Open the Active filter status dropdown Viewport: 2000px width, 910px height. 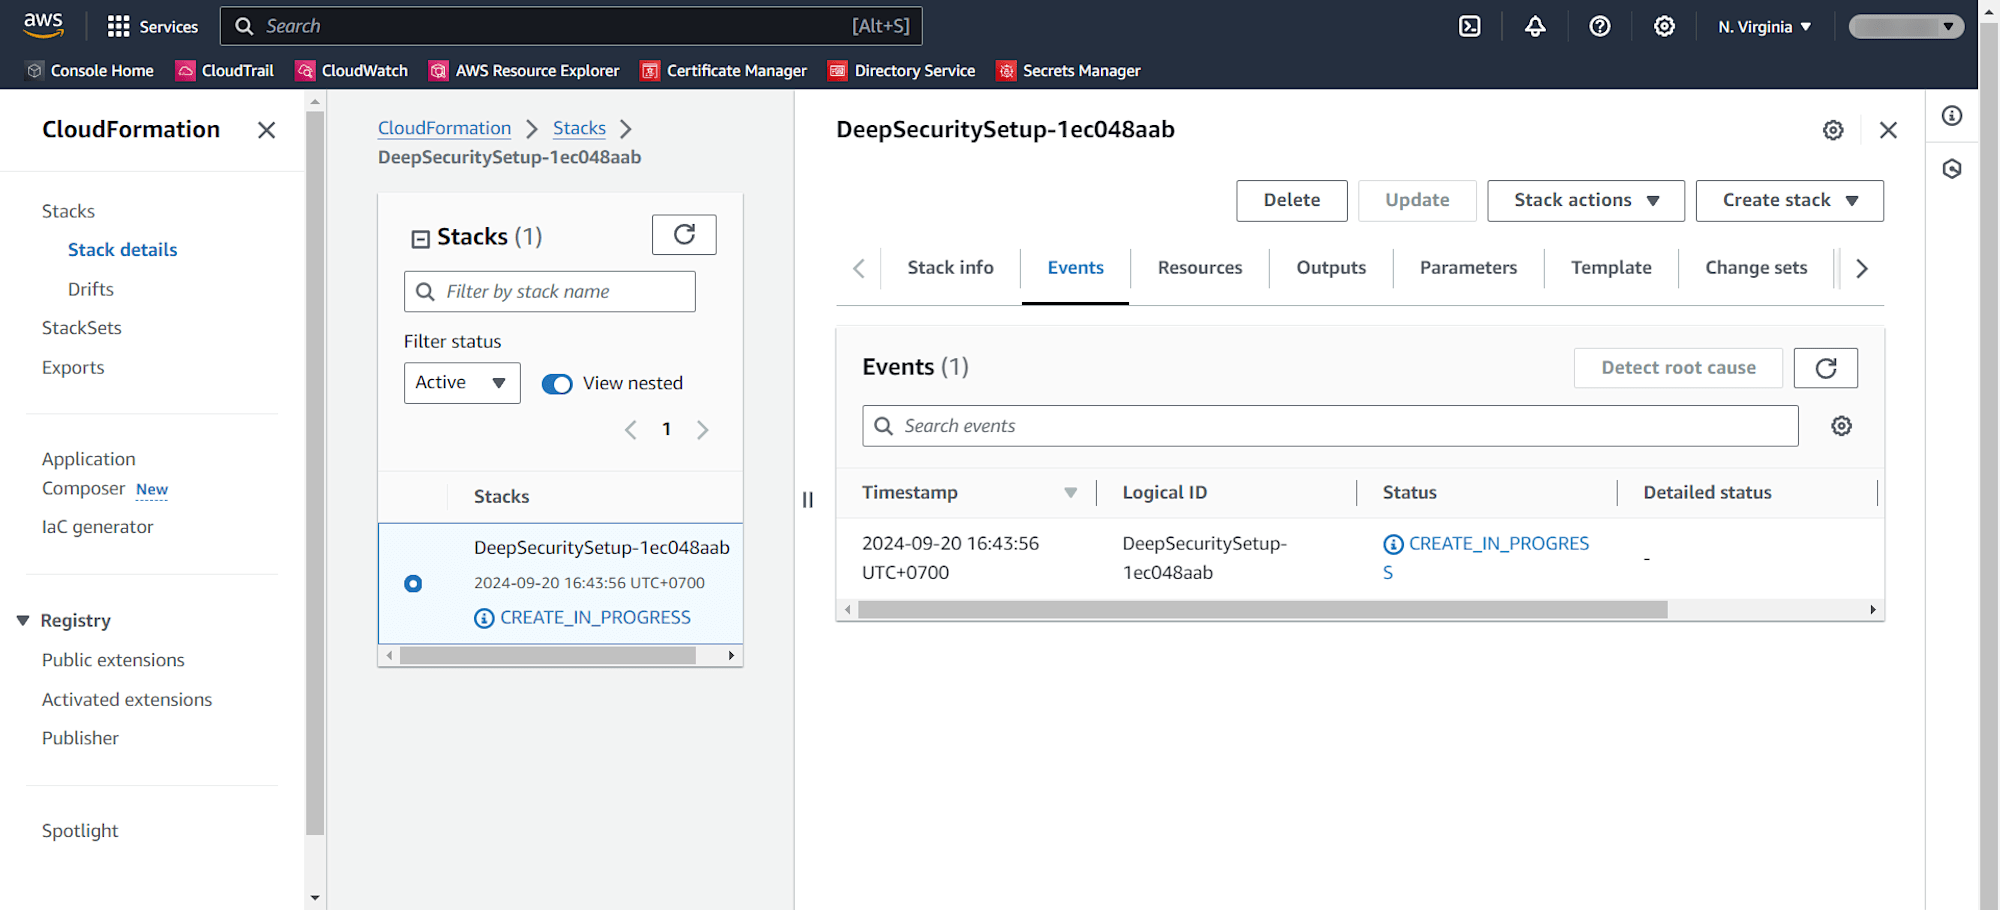click(462, 383)
